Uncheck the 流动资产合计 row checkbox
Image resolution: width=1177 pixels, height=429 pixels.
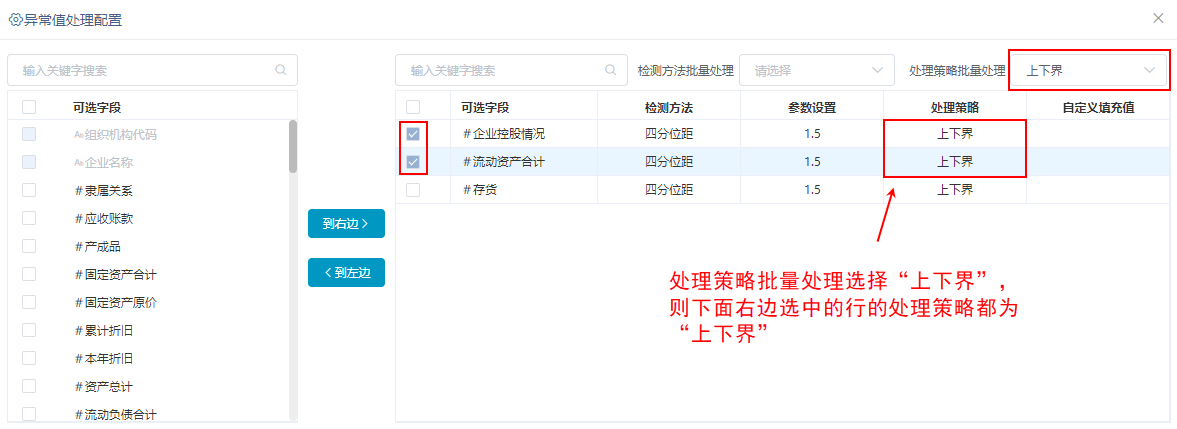point(413,162)
